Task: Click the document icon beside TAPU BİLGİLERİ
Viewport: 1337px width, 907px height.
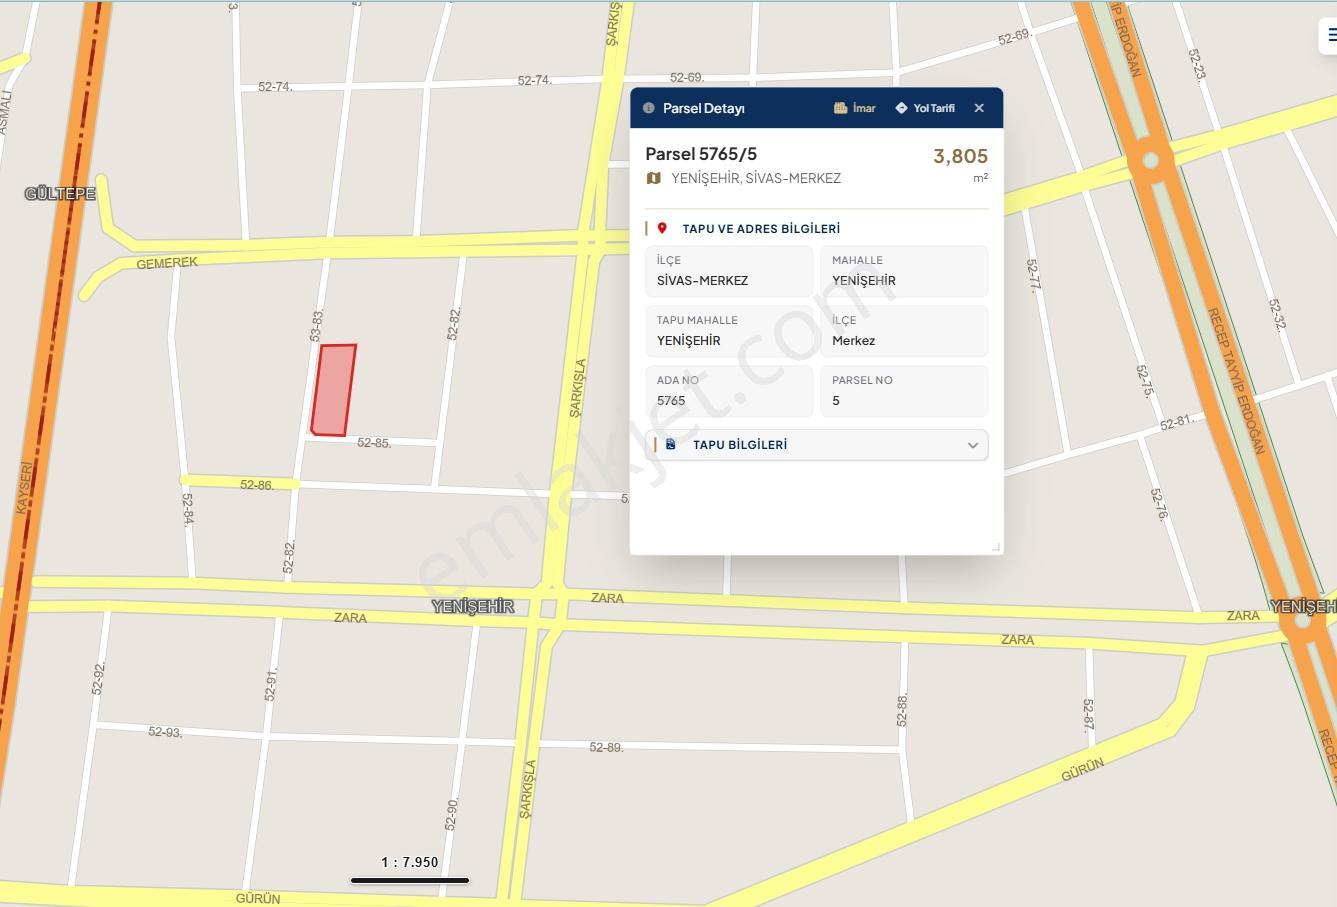Action: click(x=671, y=444)
